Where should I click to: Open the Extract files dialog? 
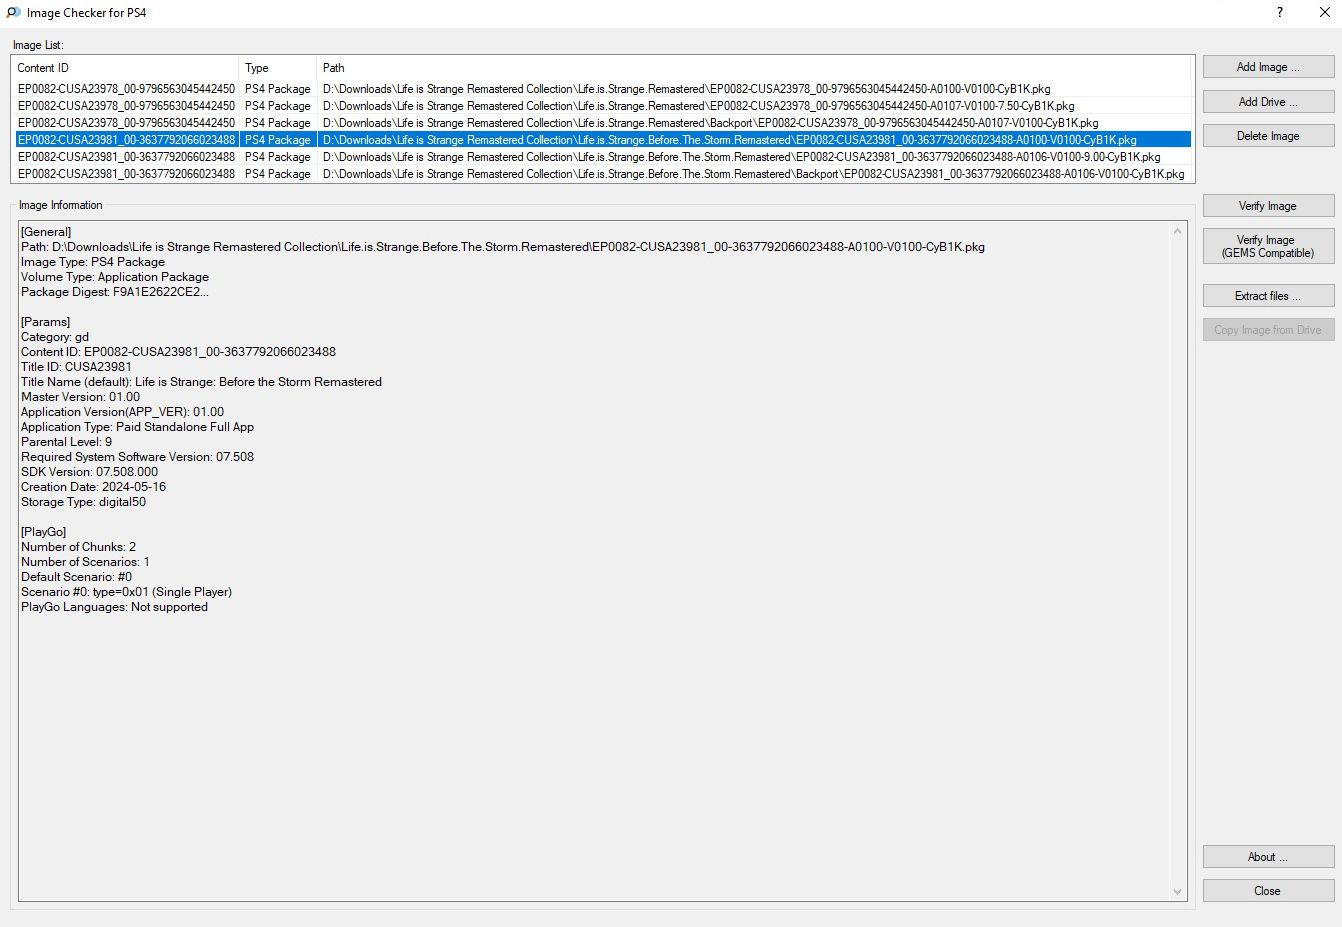pos(1268,296)
